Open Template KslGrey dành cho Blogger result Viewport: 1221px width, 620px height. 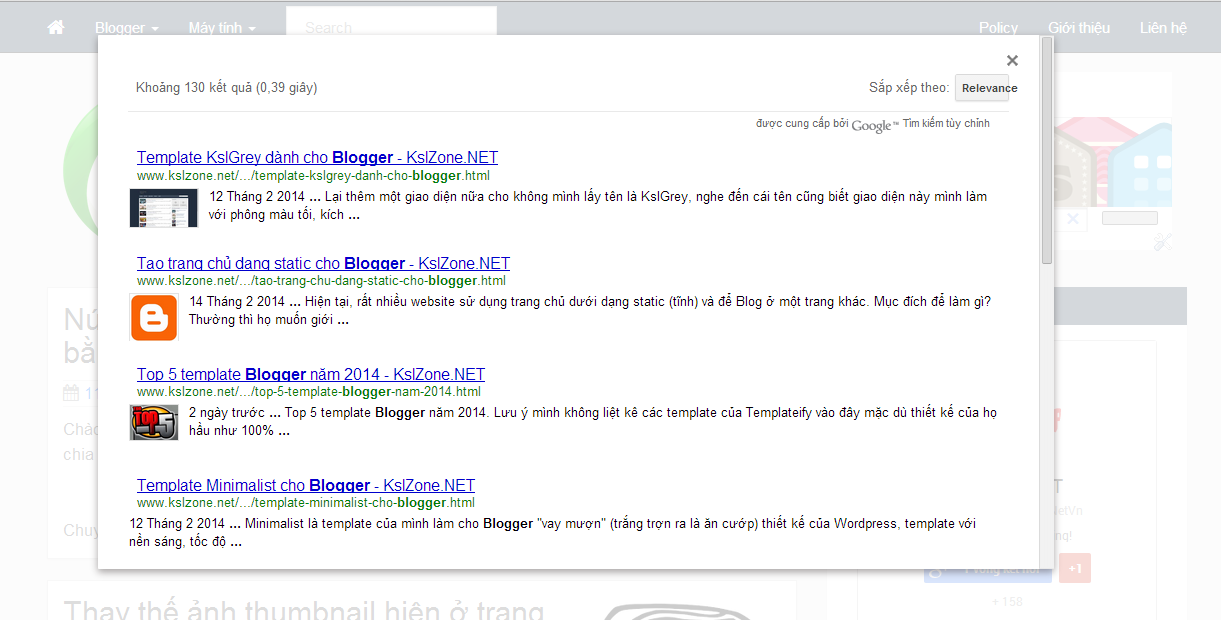click(317, 158)
